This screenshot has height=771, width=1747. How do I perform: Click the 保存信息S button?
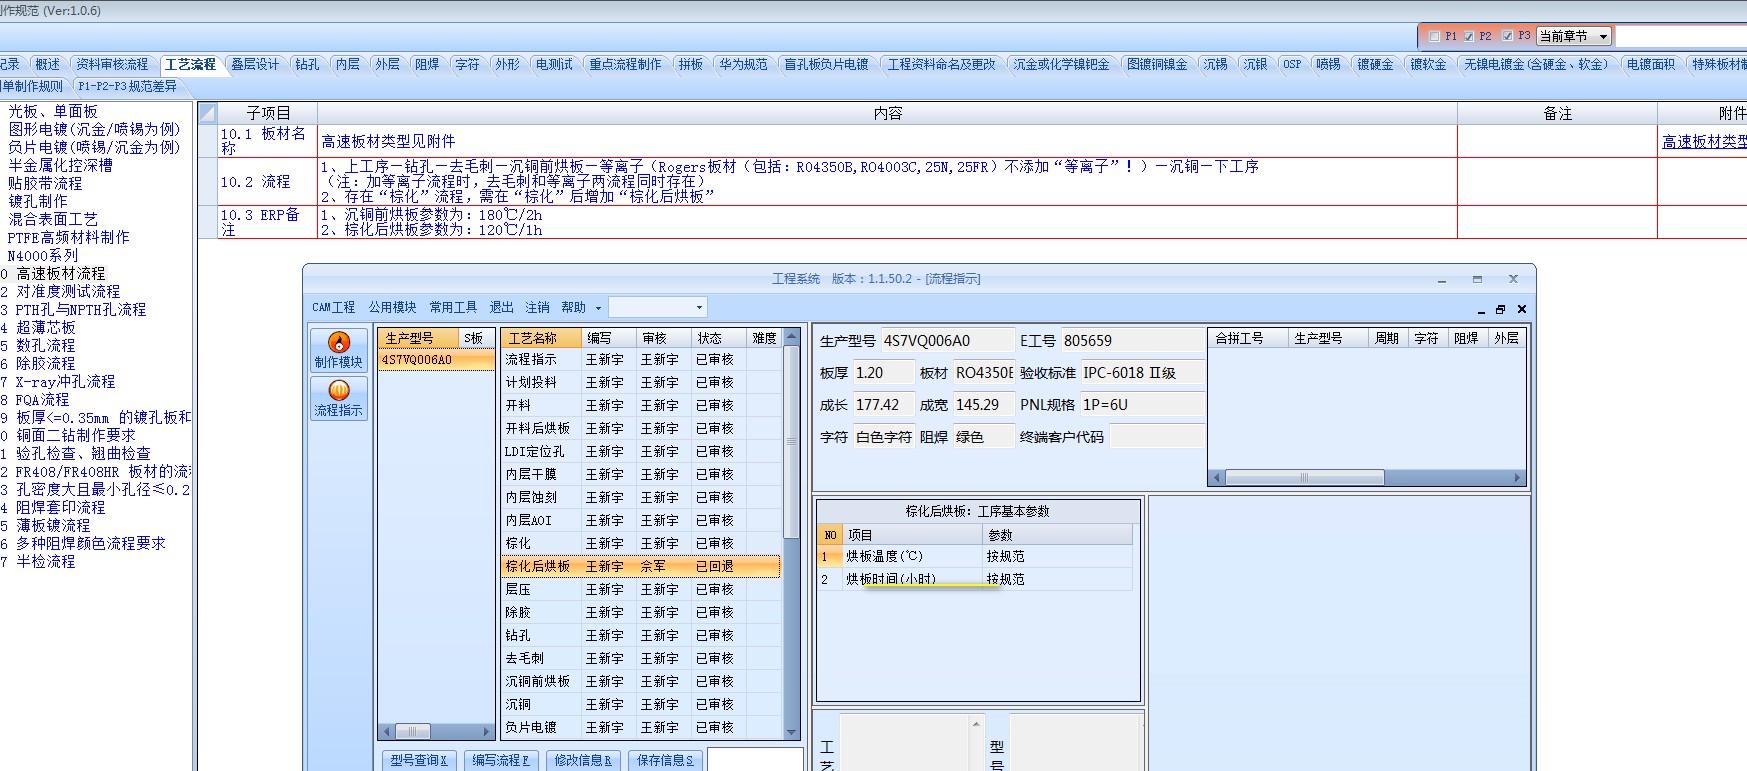click(665, 760)
